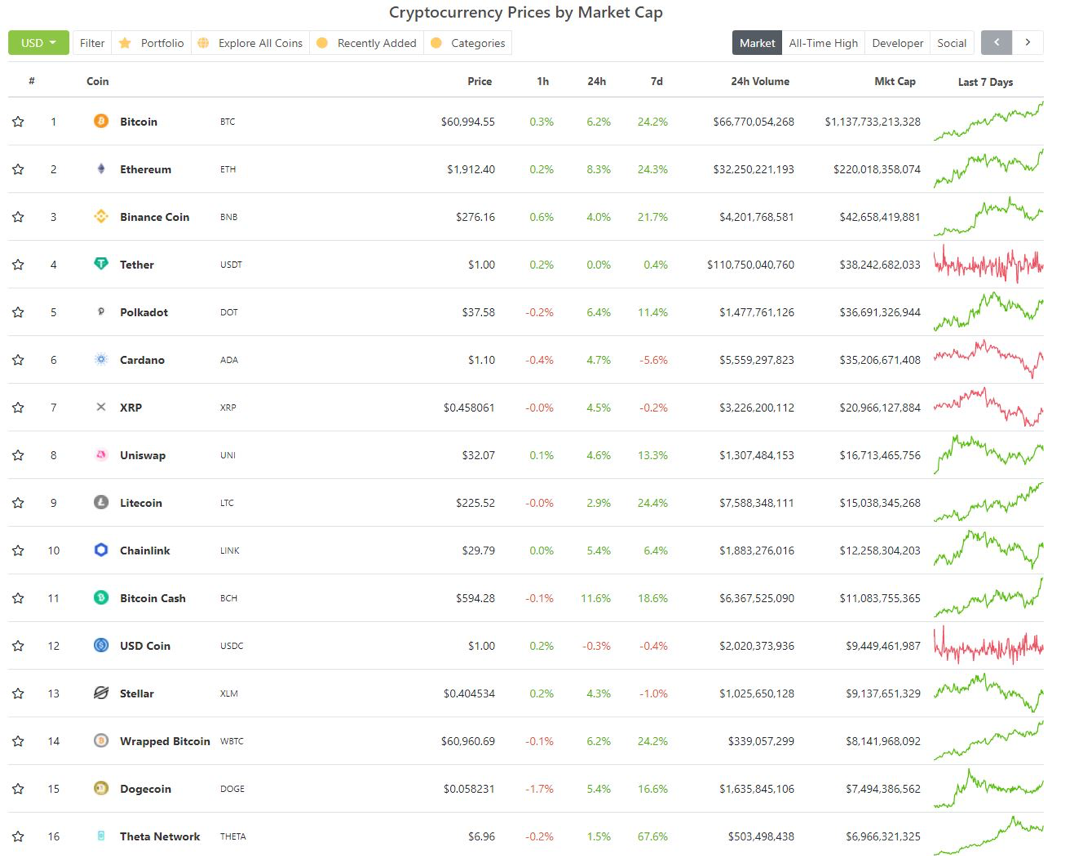Open the Chainlink coin link
Viewport: 1077px width, 856px height.
coord(145,550)
